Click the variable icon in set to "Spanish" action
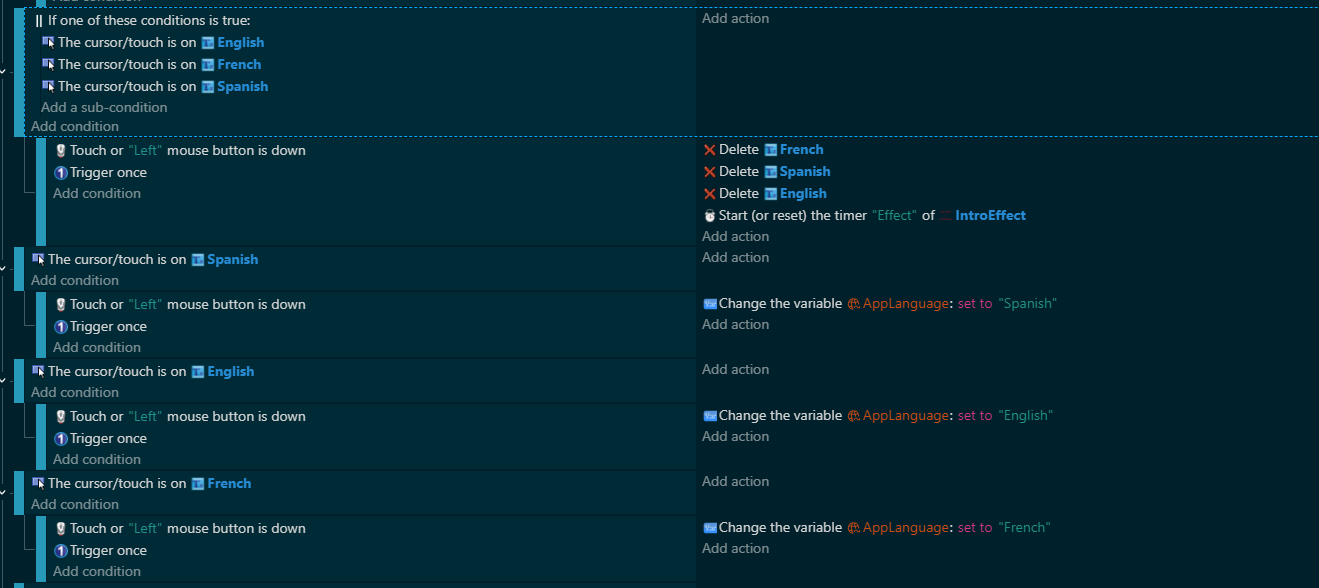1319x588 pixels. 709,304
